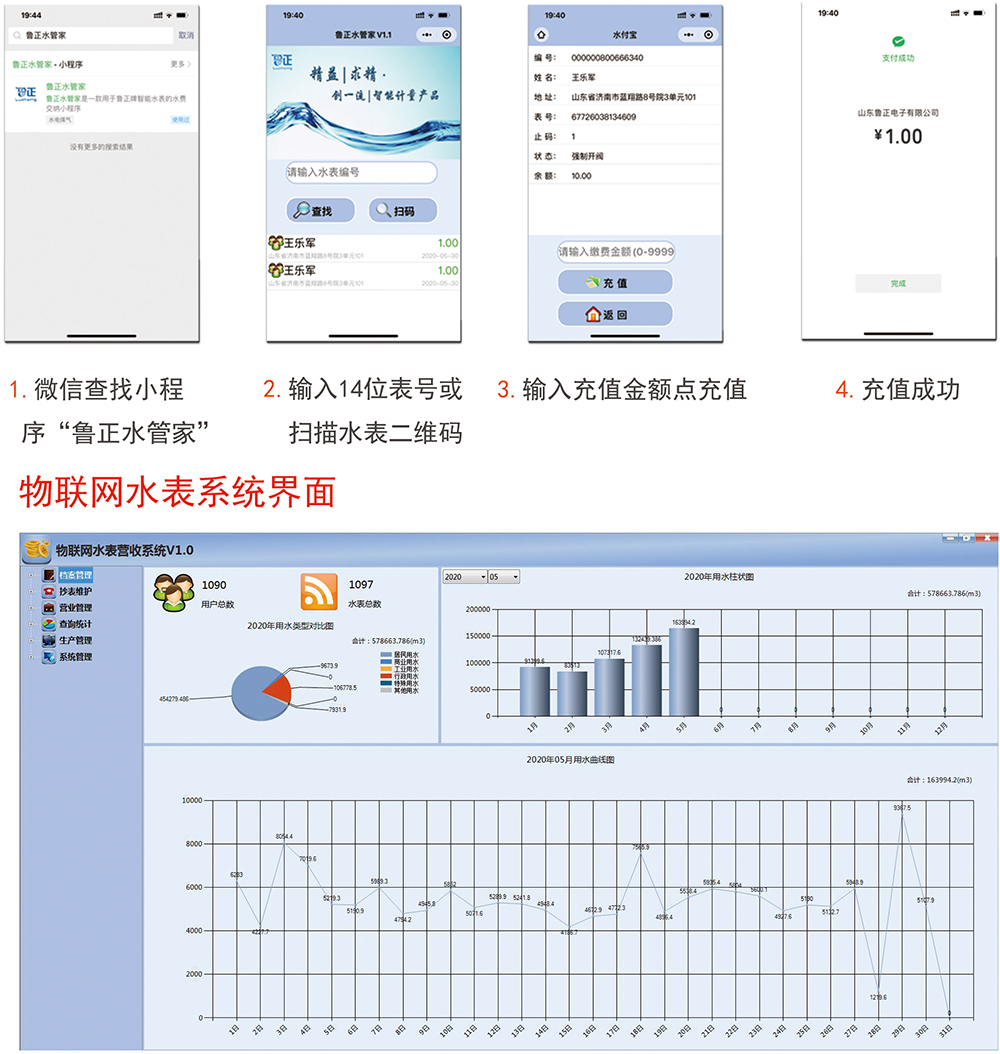Tap the Wi-Fi icon on the 支付成功 phone screen
The image size is (1000, 1054).
point(965,13)
